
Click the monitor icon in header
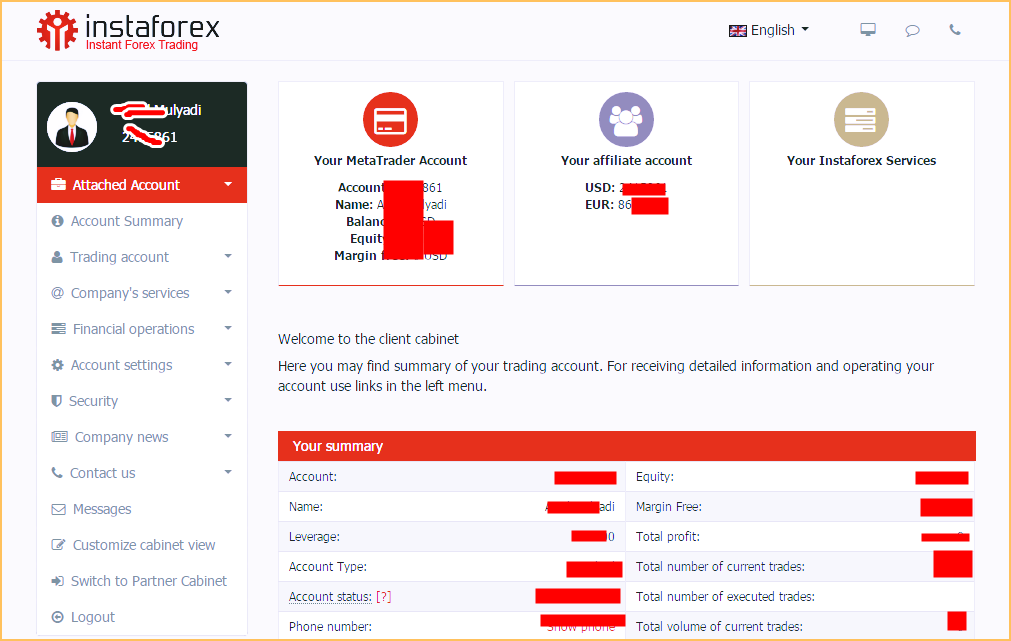[868, 30]
